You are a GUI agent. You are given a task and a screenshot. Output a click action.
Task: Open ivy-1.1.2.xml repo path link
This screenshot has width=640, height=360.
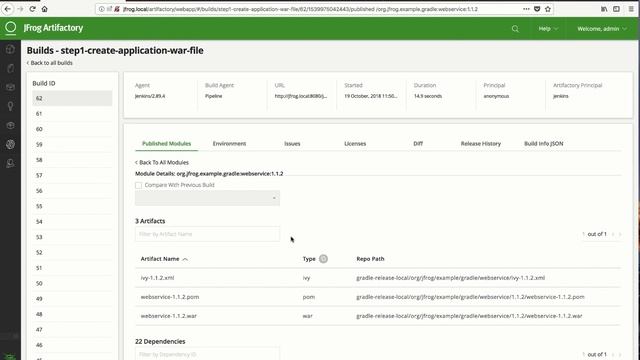(x=451, y=278)
